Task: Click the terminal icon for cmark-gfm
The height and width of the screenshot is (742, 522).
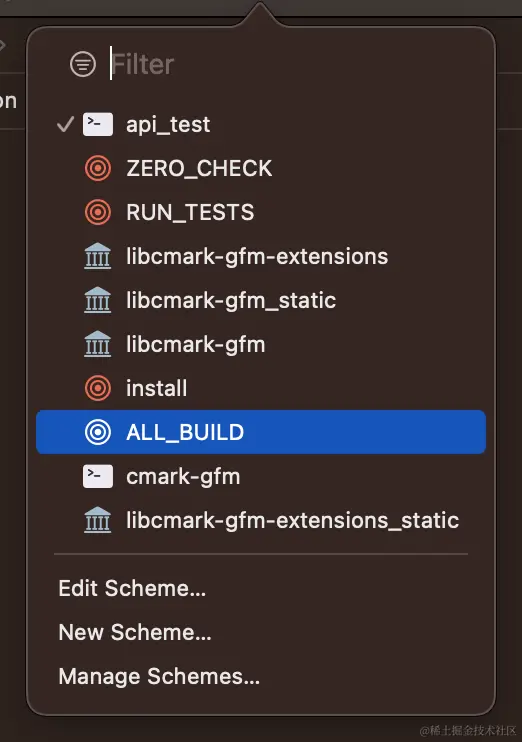Action: (x=98, y=476)
